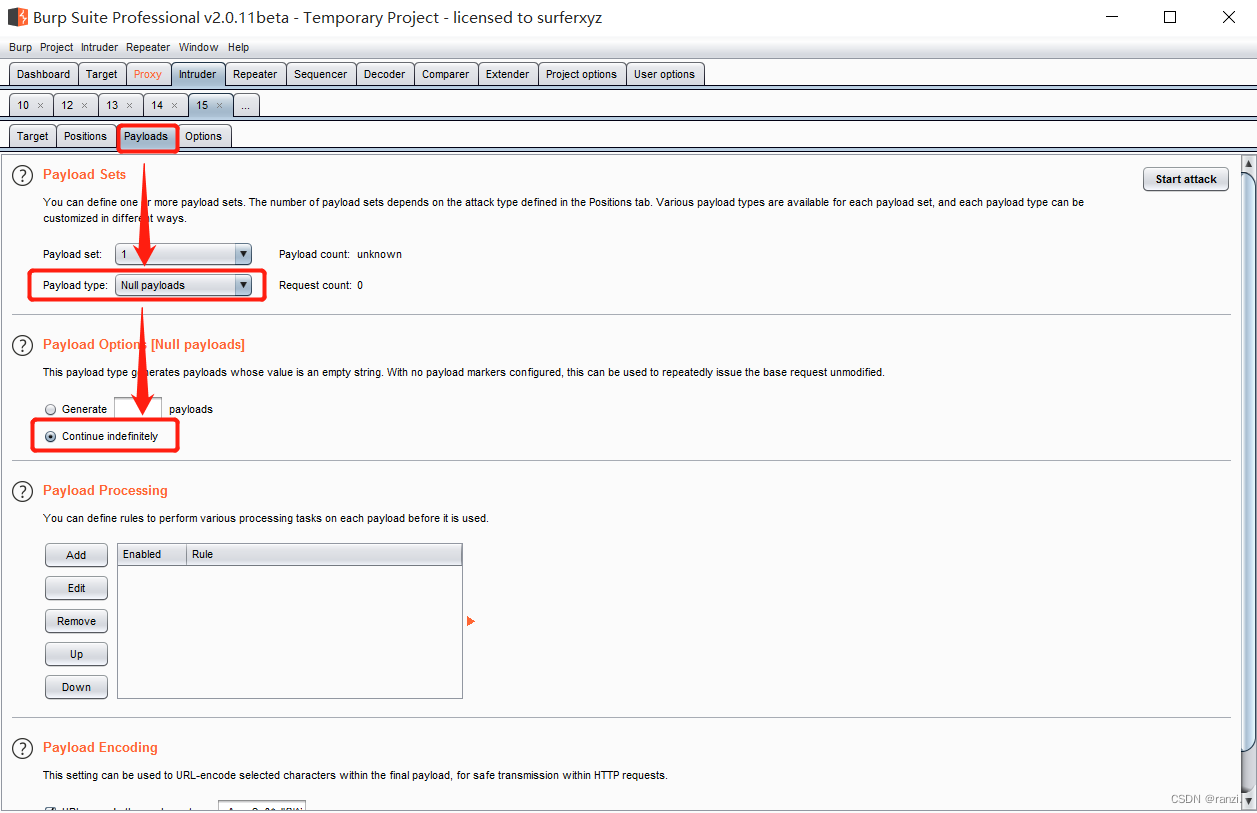The height and width of the screenshot is (813, 1257).
Task: Click the 'Payload Processing' heading
Action: coord(105,490)
